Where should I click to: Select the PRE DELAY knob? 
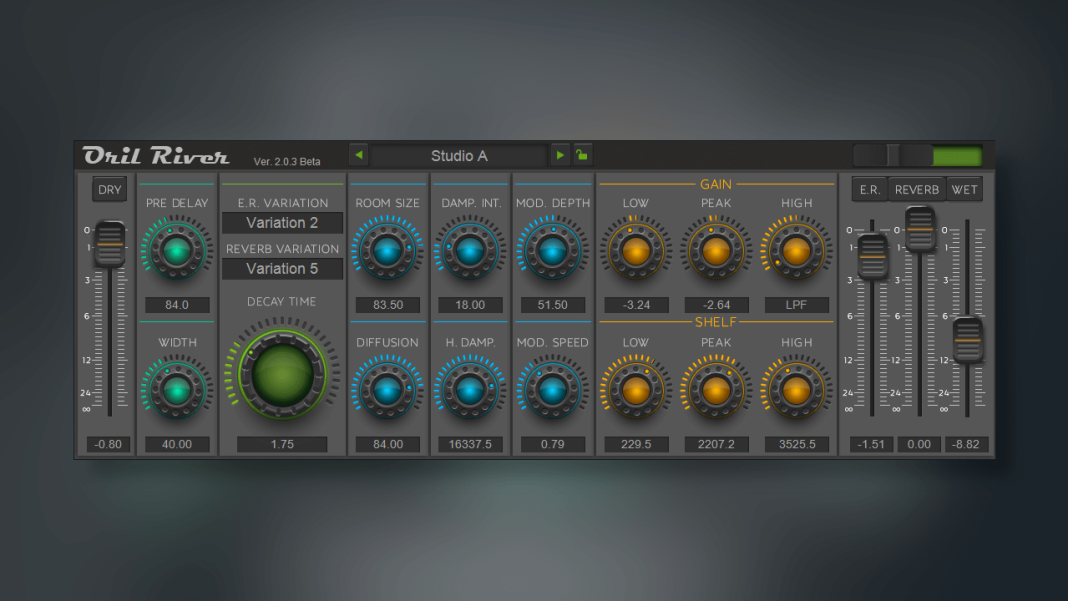(x=176, y=252)
